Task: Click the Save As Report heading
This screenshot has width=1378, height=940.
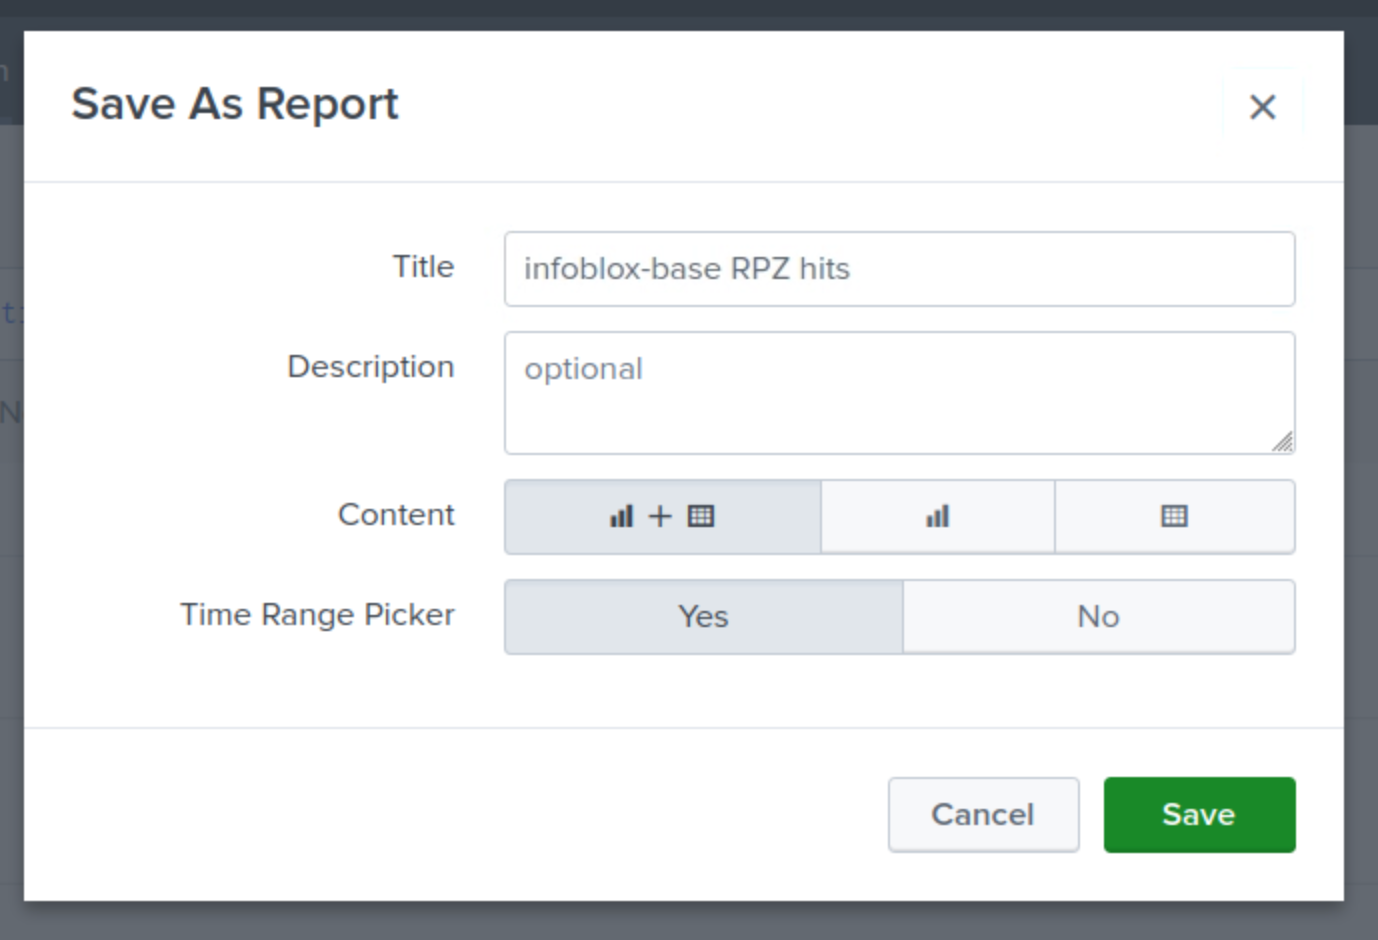Action: (x=235, y=104)
